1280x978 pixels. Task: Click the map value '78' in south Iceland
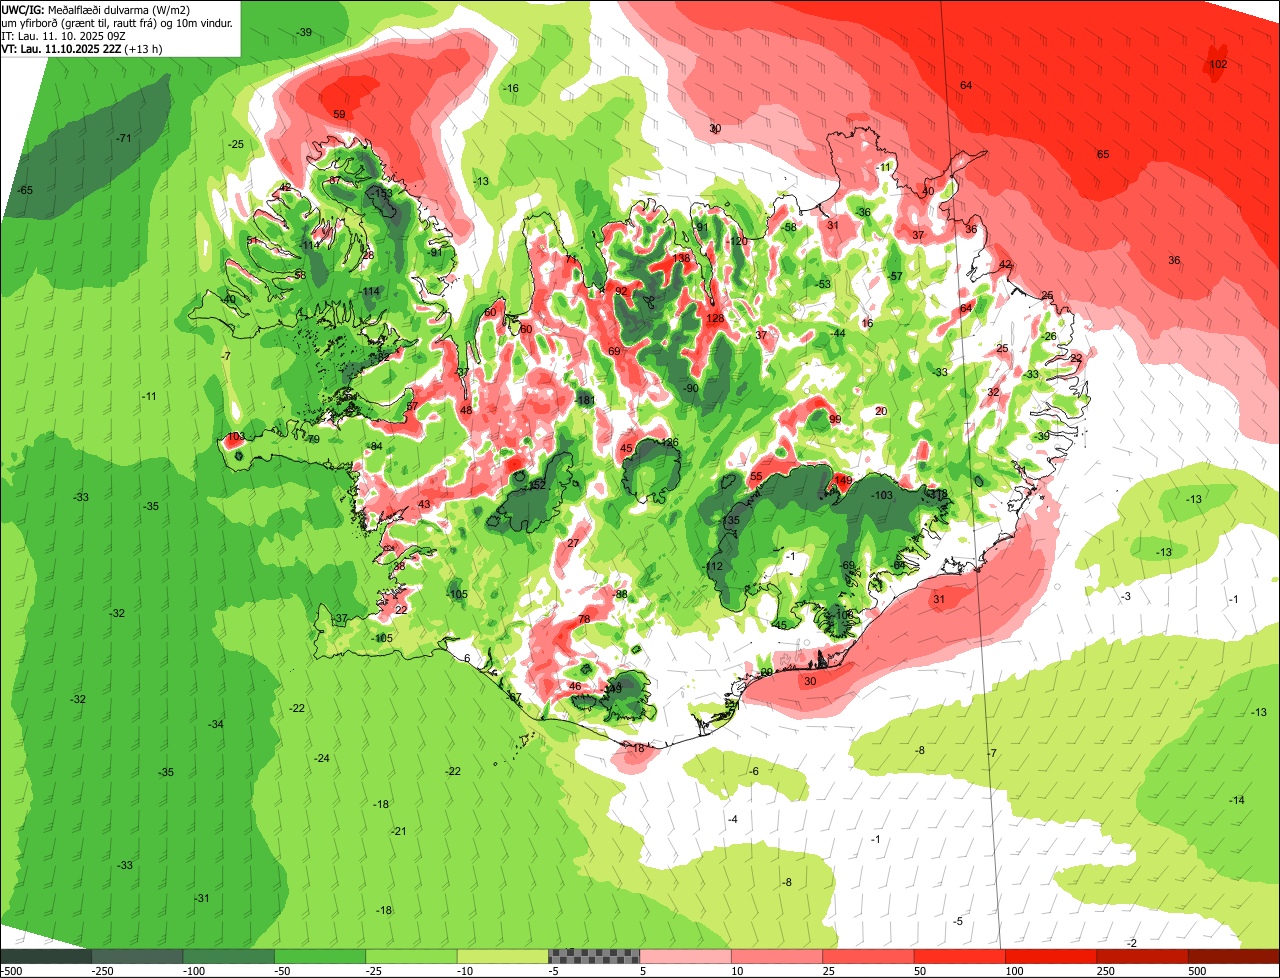tap(584, 620)
